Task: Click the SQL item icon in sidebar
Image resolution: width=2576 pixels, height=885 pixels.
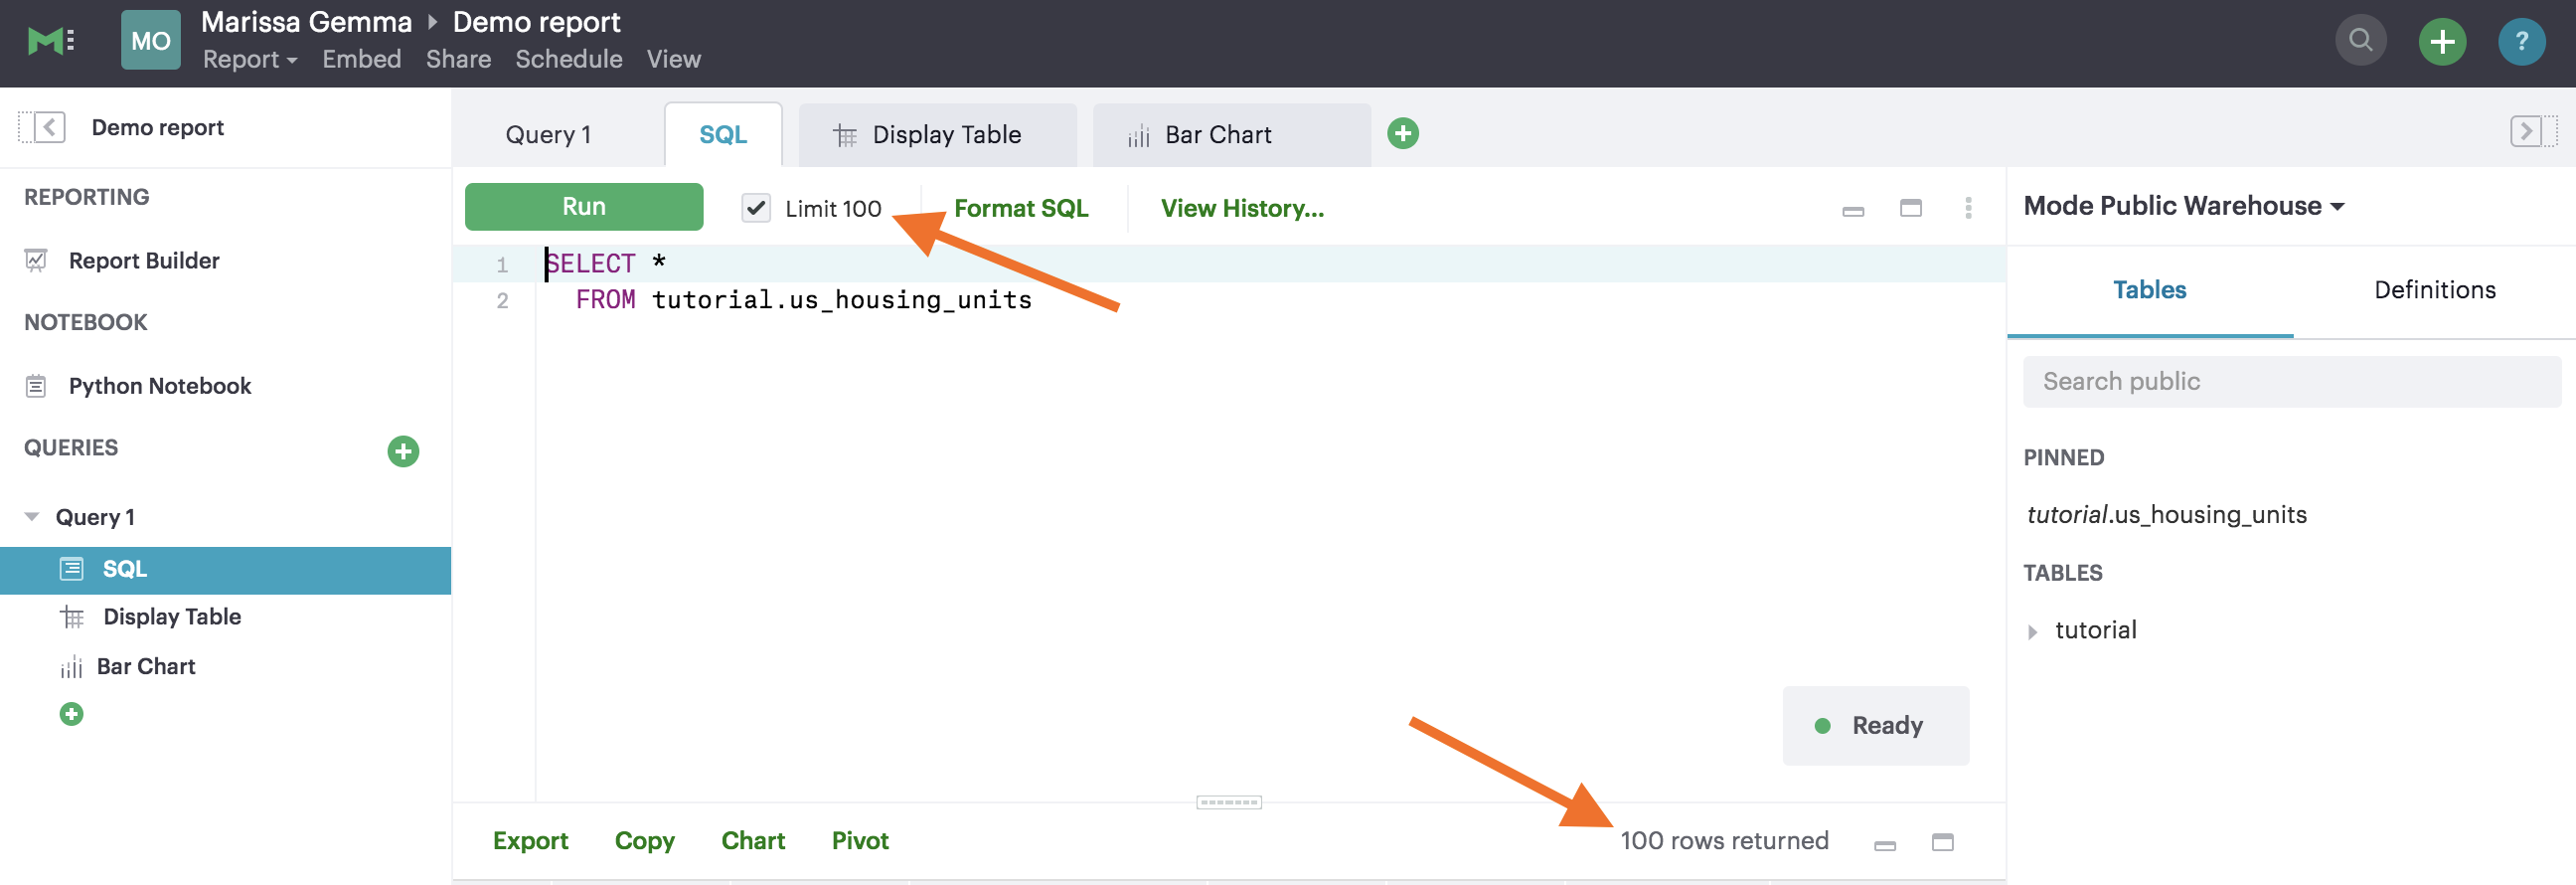Action: pyautogui.click(x=72, y=569)
